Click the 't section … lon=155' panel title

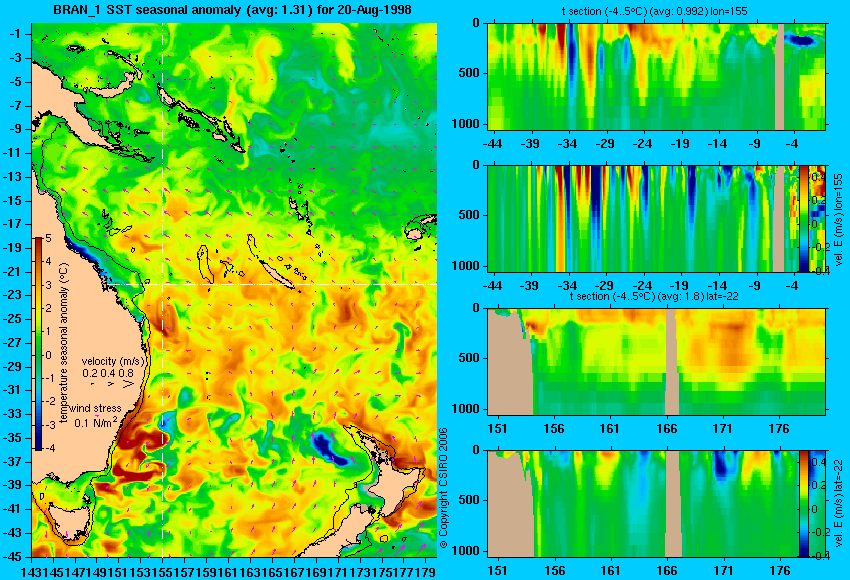[654, 11]
